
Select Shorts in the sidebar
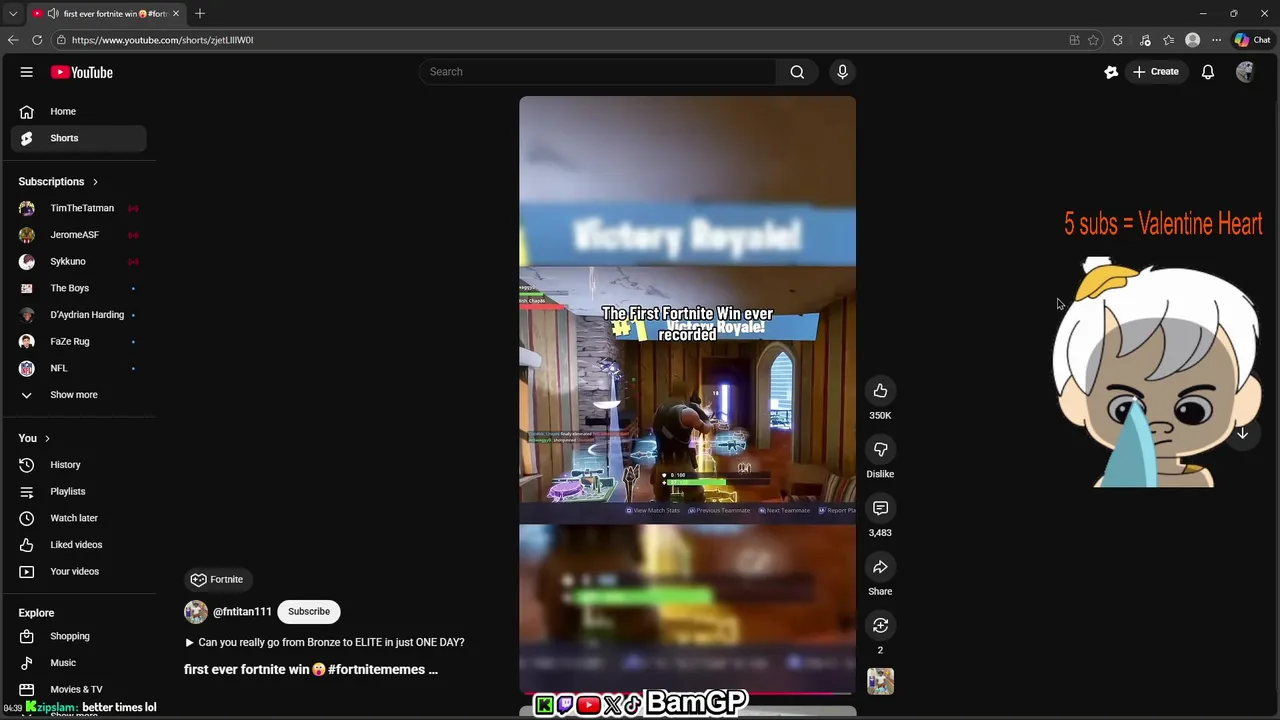[79, 138]
